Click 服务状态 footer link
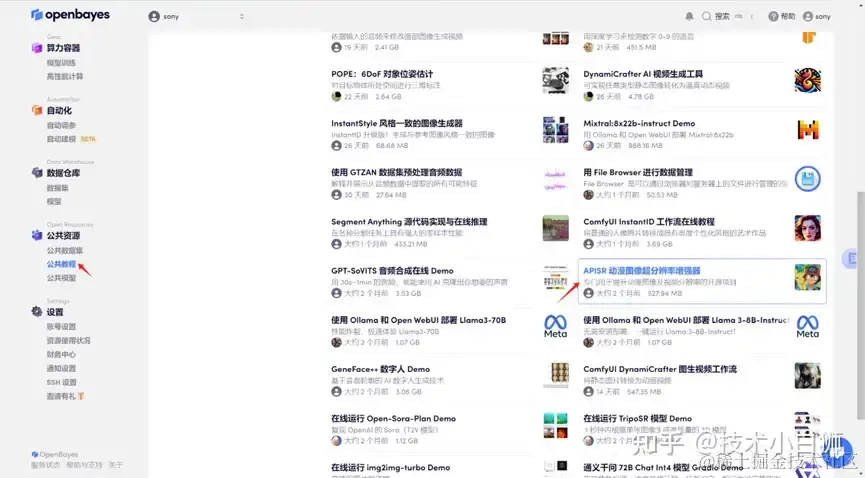This screenshot has height=478, width=865. click(x=45, y=465)
